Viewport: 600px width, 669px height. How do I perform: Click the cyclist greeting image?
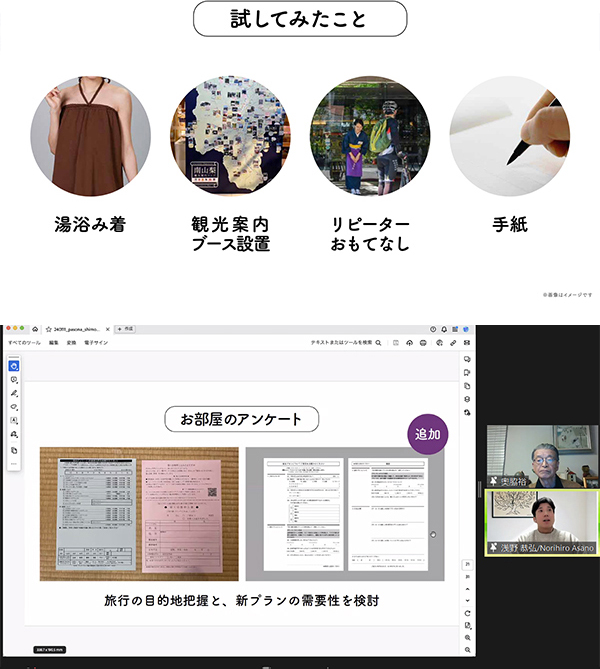370,136
